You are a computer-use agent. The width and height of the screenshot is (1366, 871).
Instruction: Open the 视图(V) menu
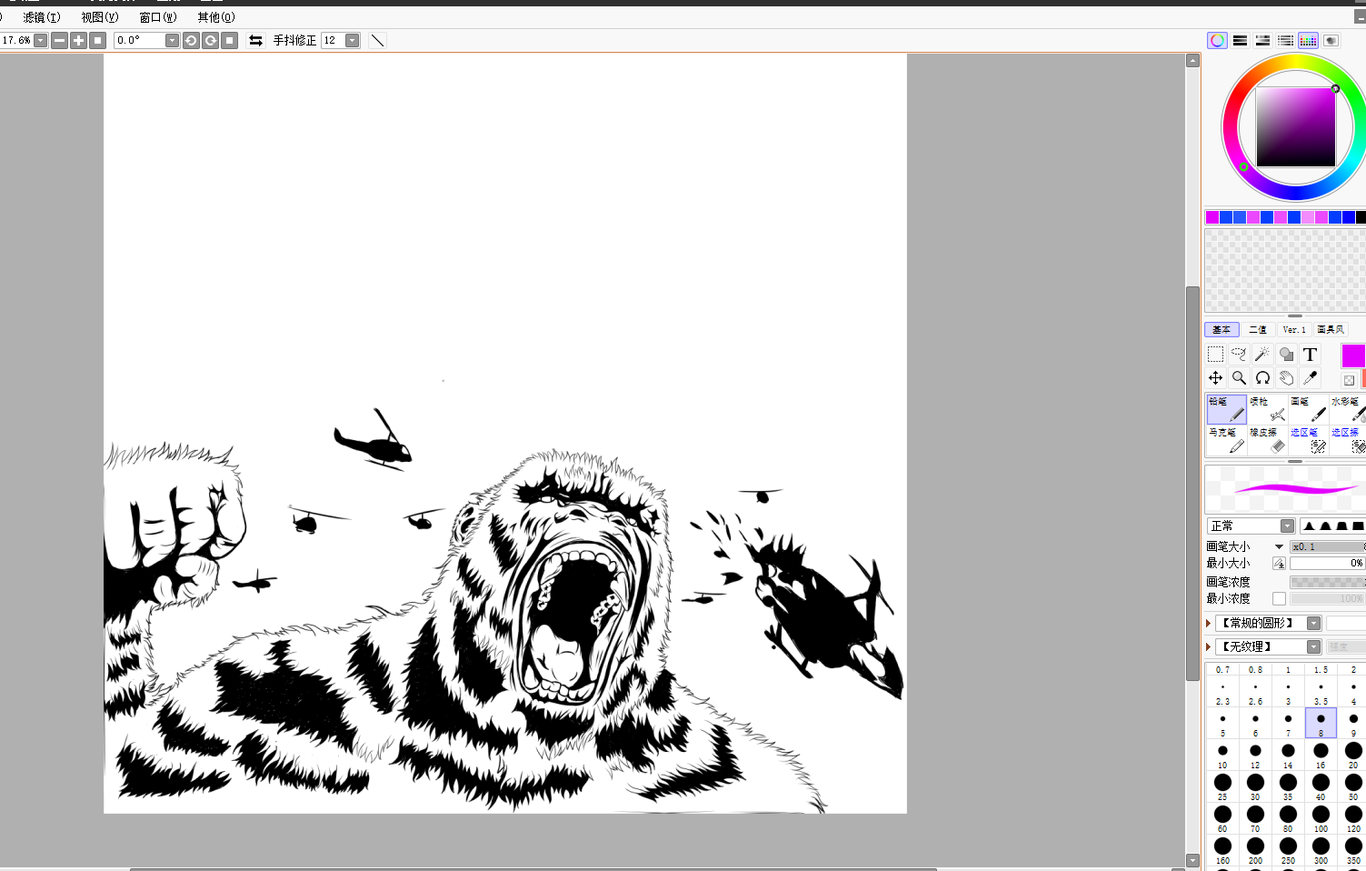pos(99,17)
